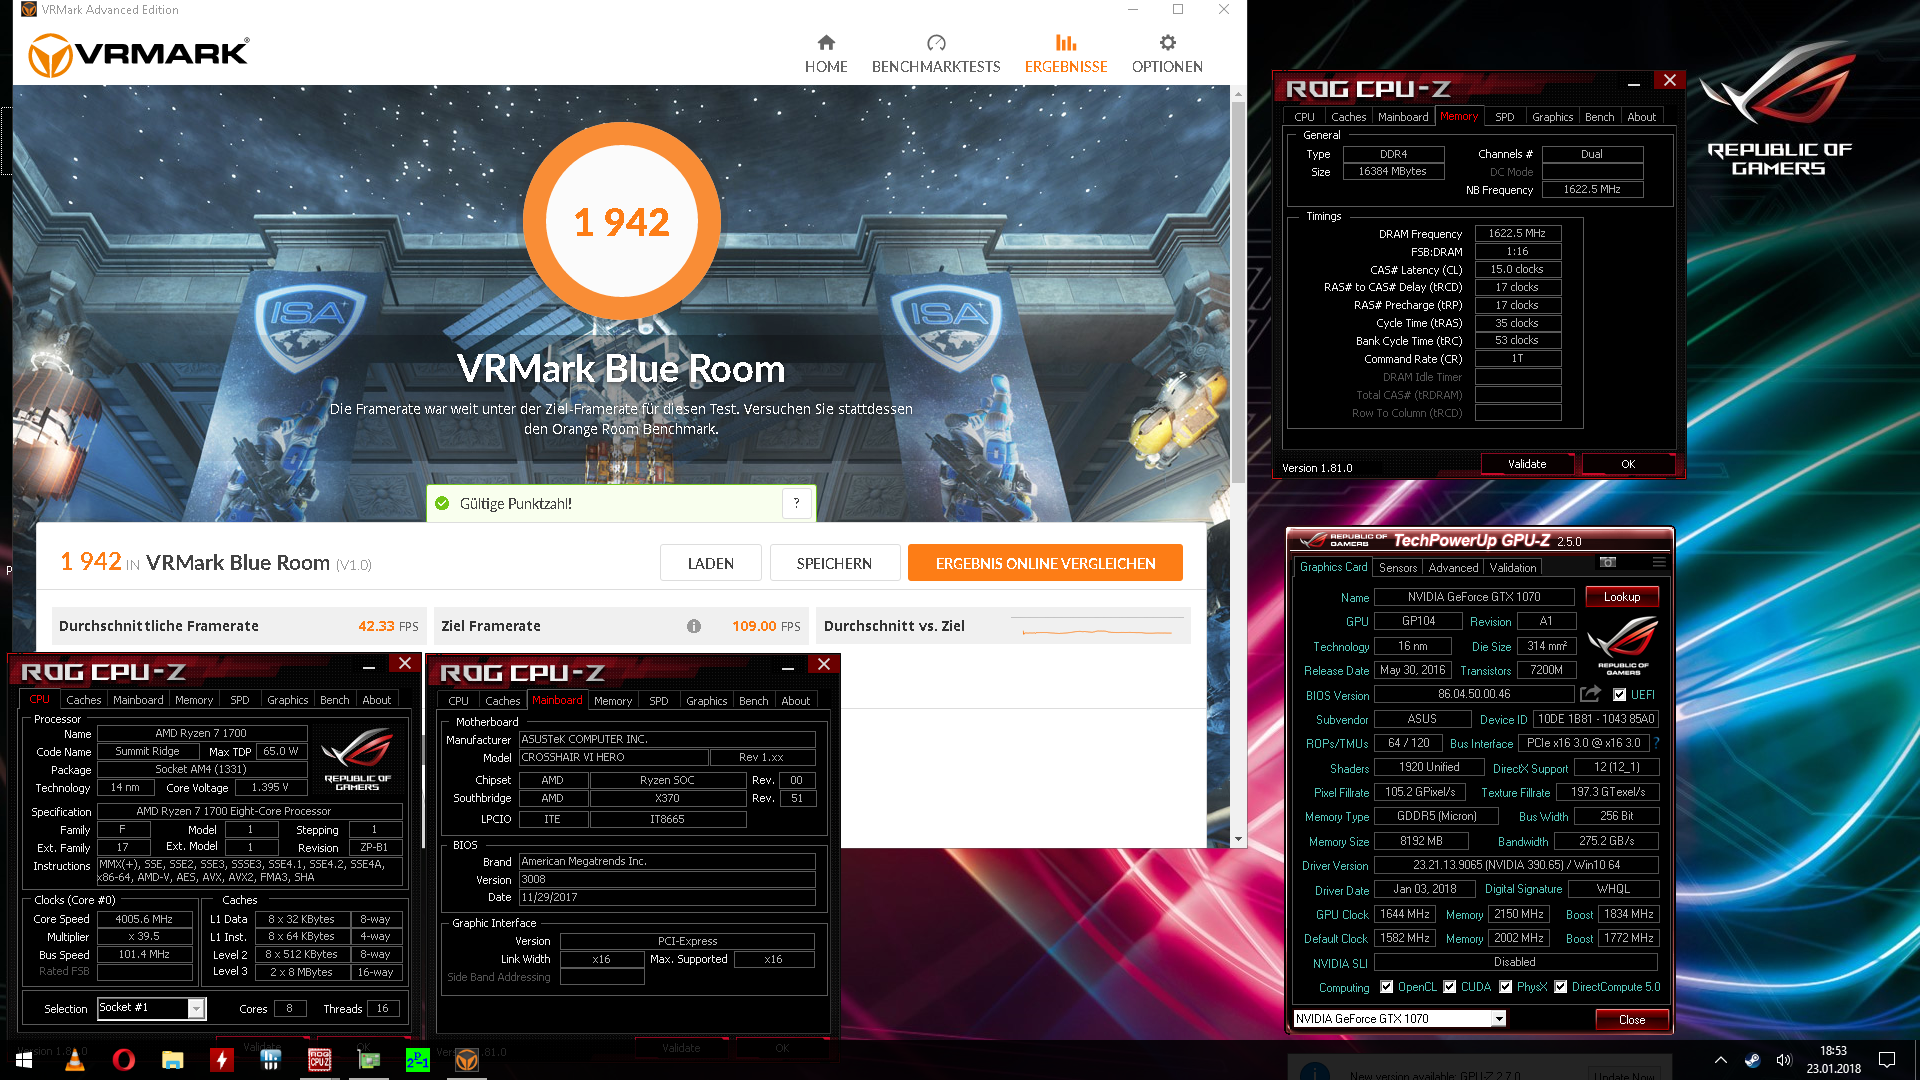
Task: Click the SPEICHERN button
Action: point(834,563)
